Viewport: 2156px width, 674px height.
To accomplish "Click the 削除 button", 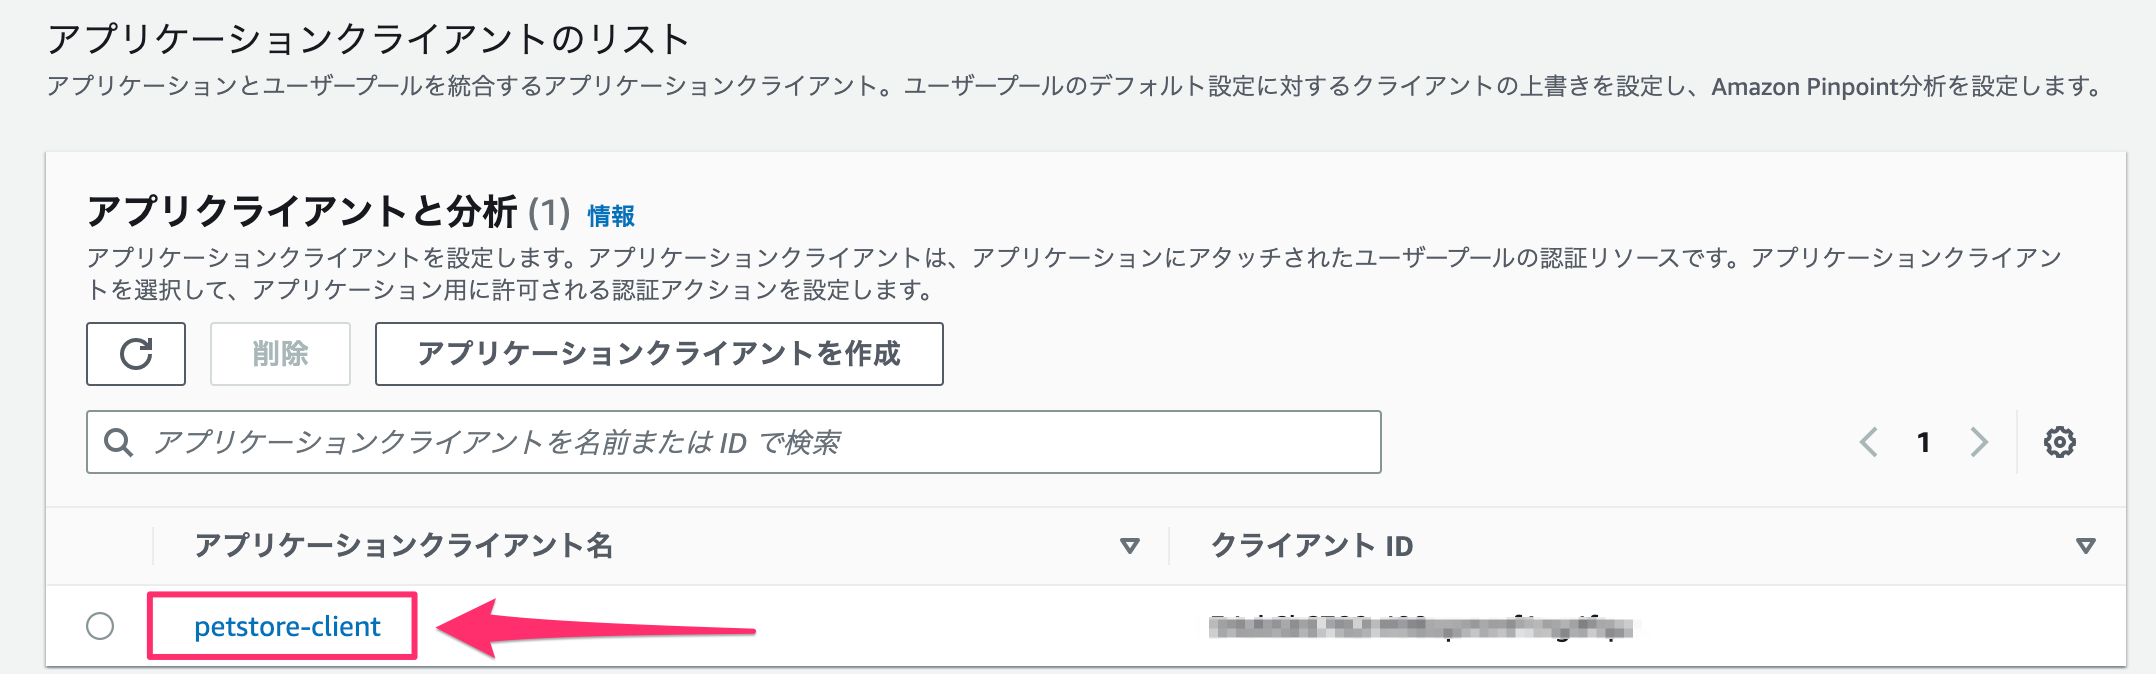I will click(x=280, y=354).
